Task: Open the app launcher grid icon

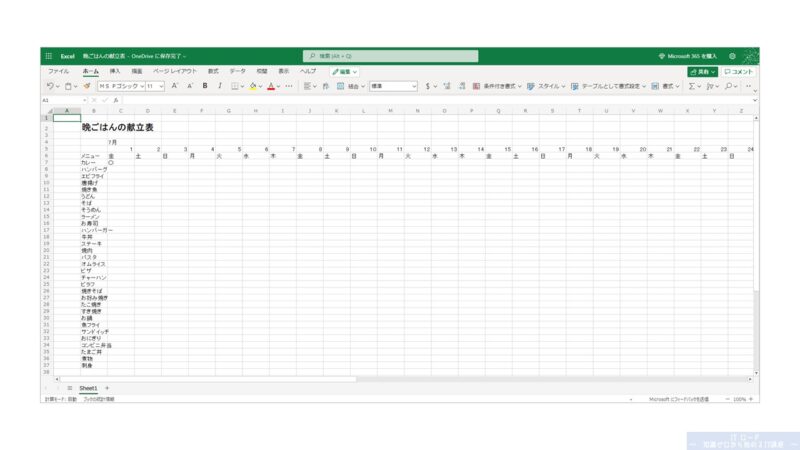Action: 48,56
